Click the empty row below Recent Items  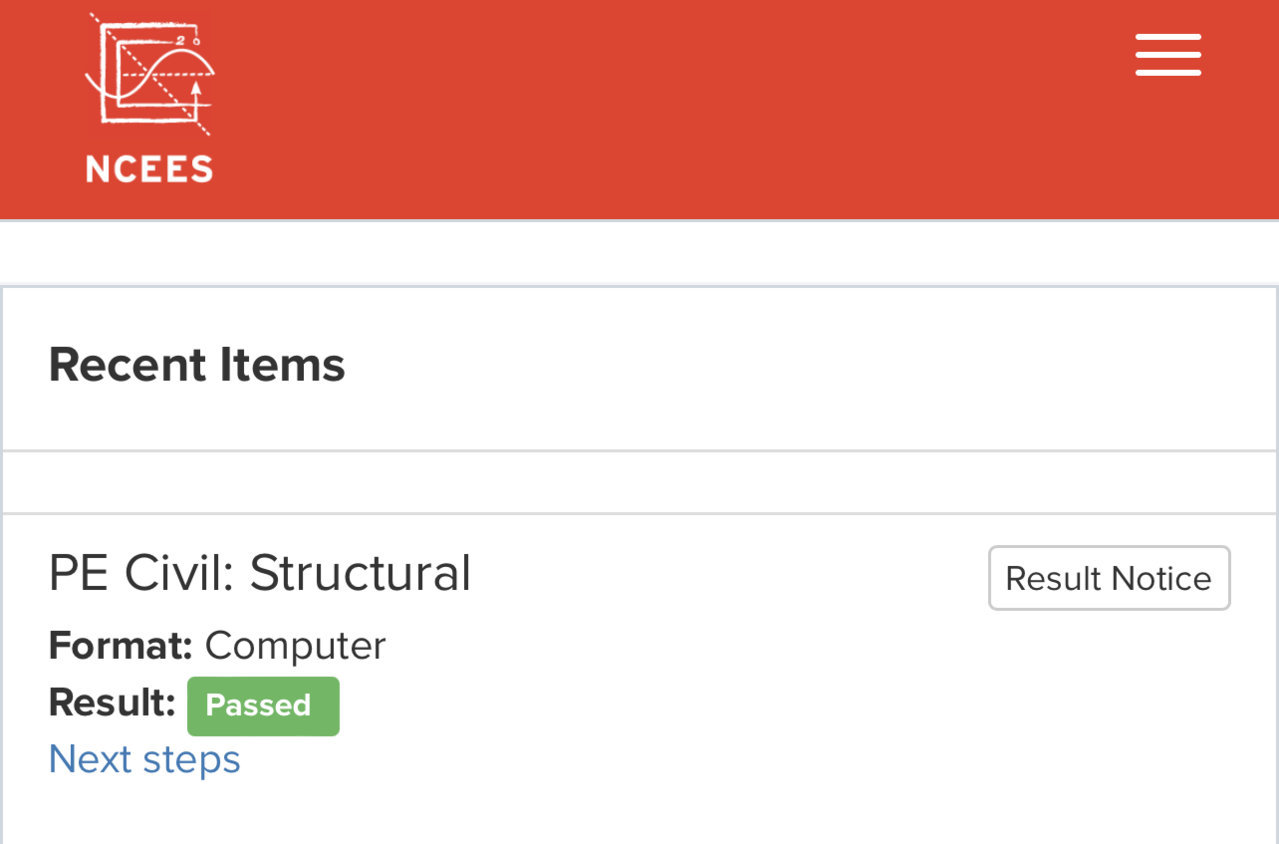pyautogui.click(x=639, y=482)
